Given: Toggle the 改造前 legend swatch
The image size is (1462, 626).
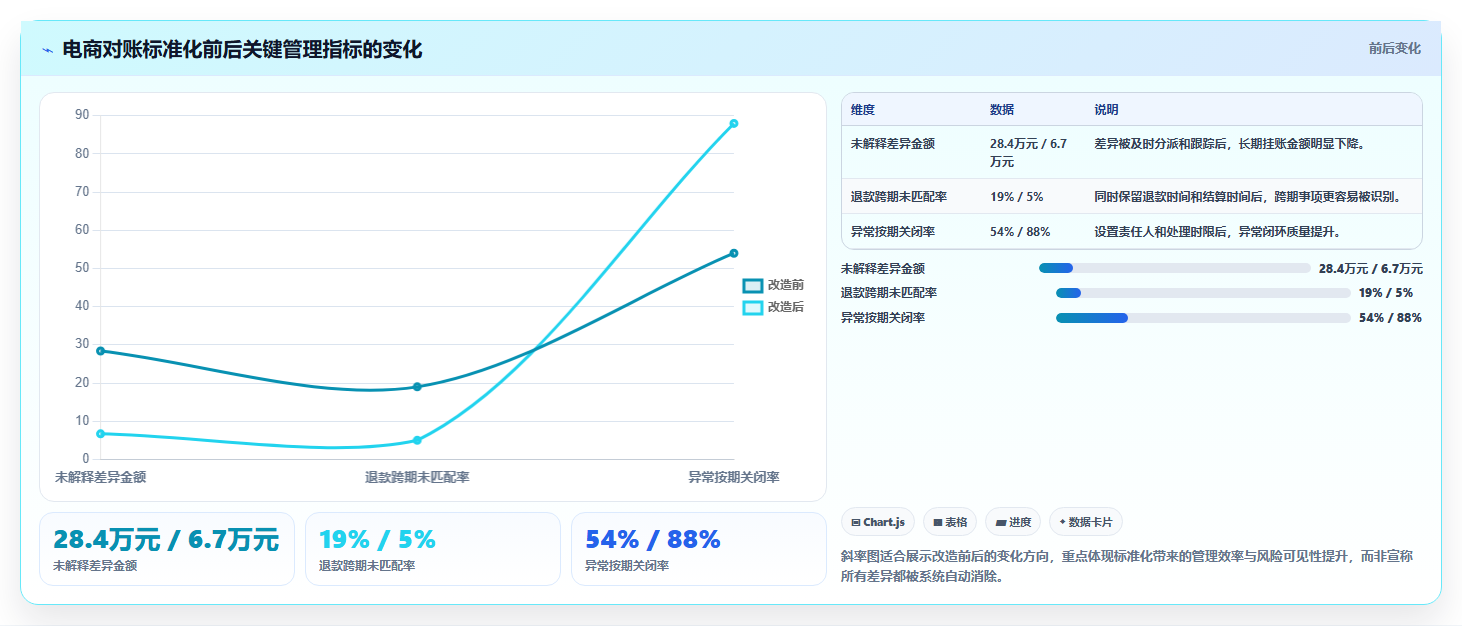Looking at the screenshot, I should coord(752,285).
